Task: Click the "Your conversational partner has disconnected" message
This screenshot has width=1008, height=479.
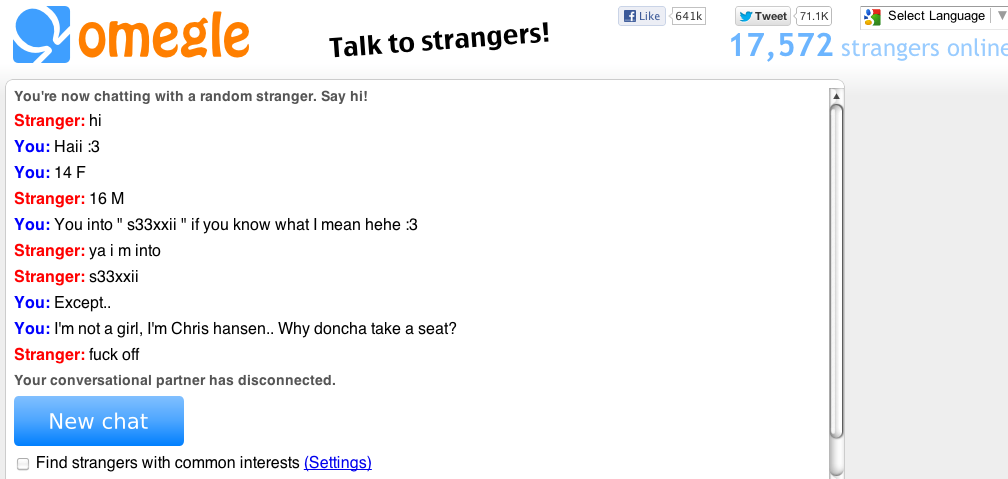Action: point(175,381)
